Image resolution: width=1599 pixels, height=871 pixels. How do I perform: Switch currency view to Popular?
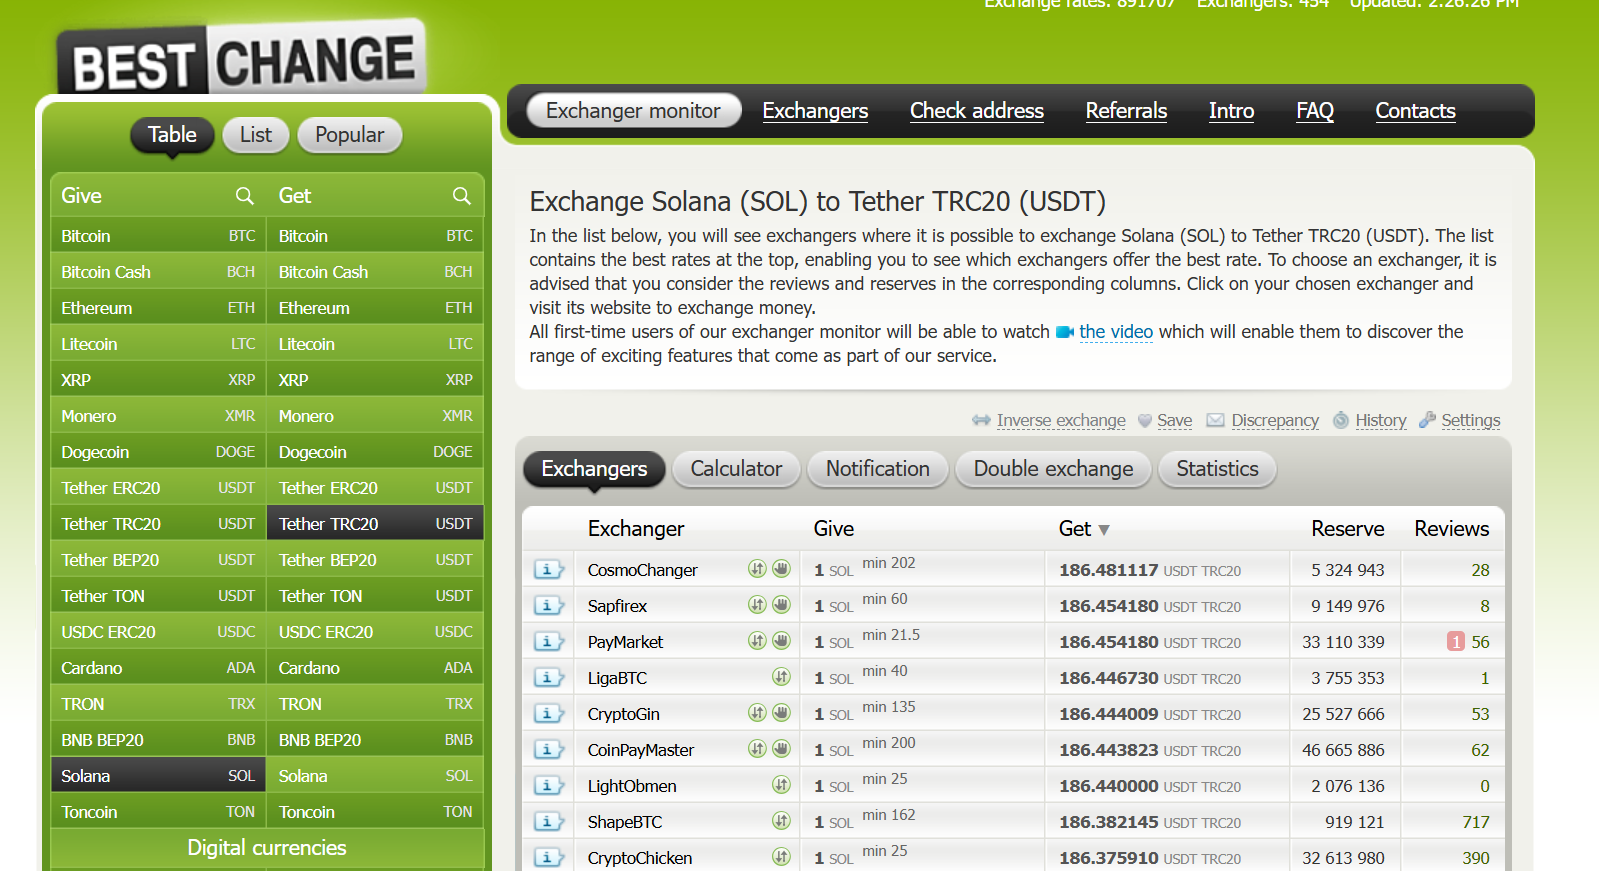pyautogui.click(x=349, y=135)
